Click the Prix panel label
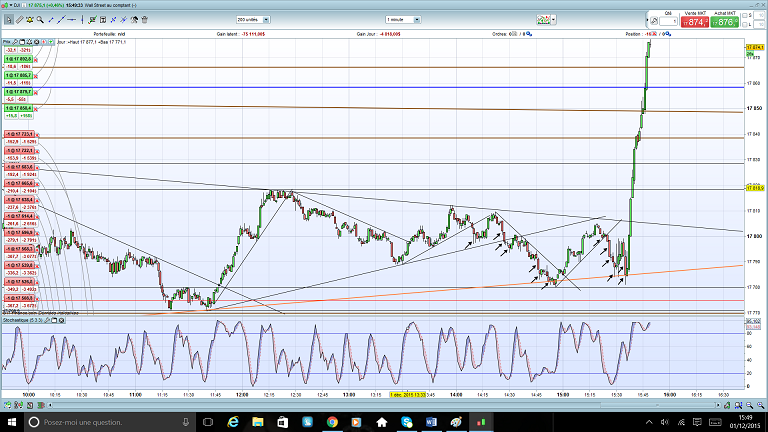 pyautogui.click(x=6, y=42)
